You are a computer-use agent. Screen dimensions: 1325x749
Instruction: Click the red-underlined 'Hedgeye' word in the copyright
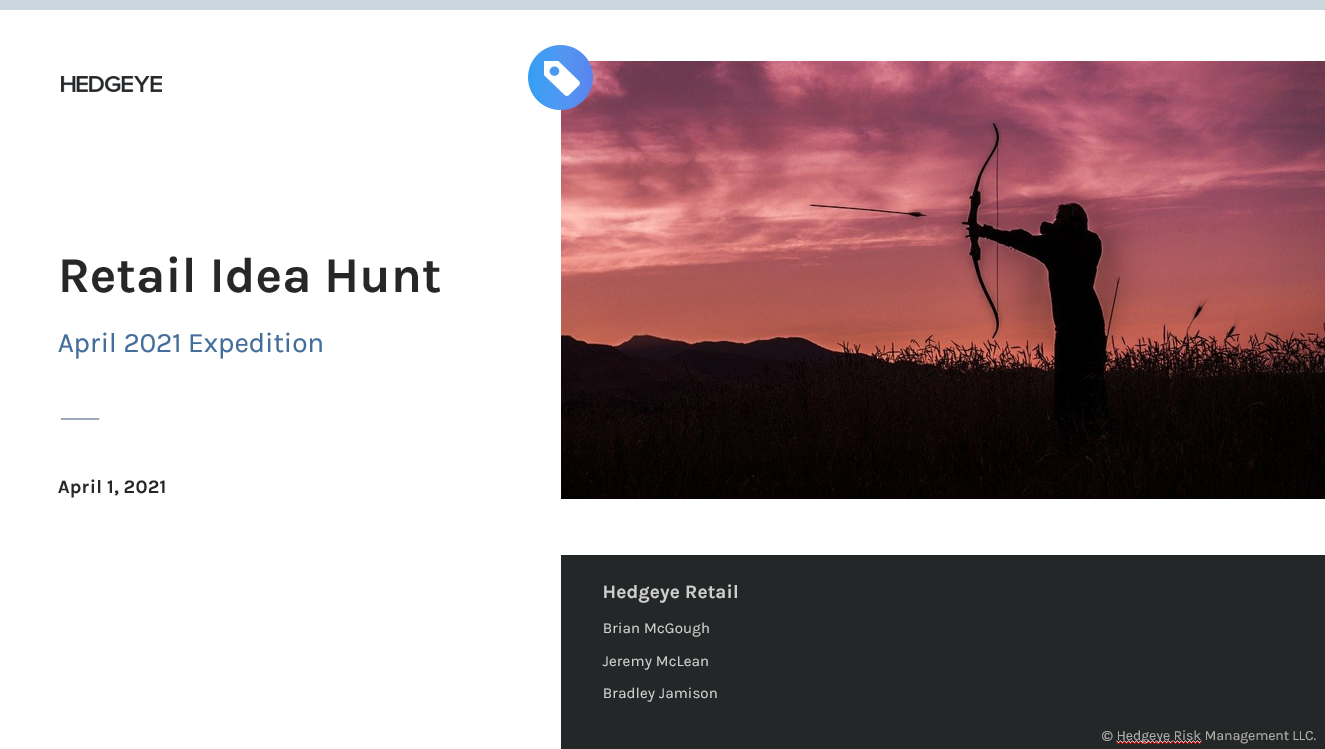pos(1145,736)
